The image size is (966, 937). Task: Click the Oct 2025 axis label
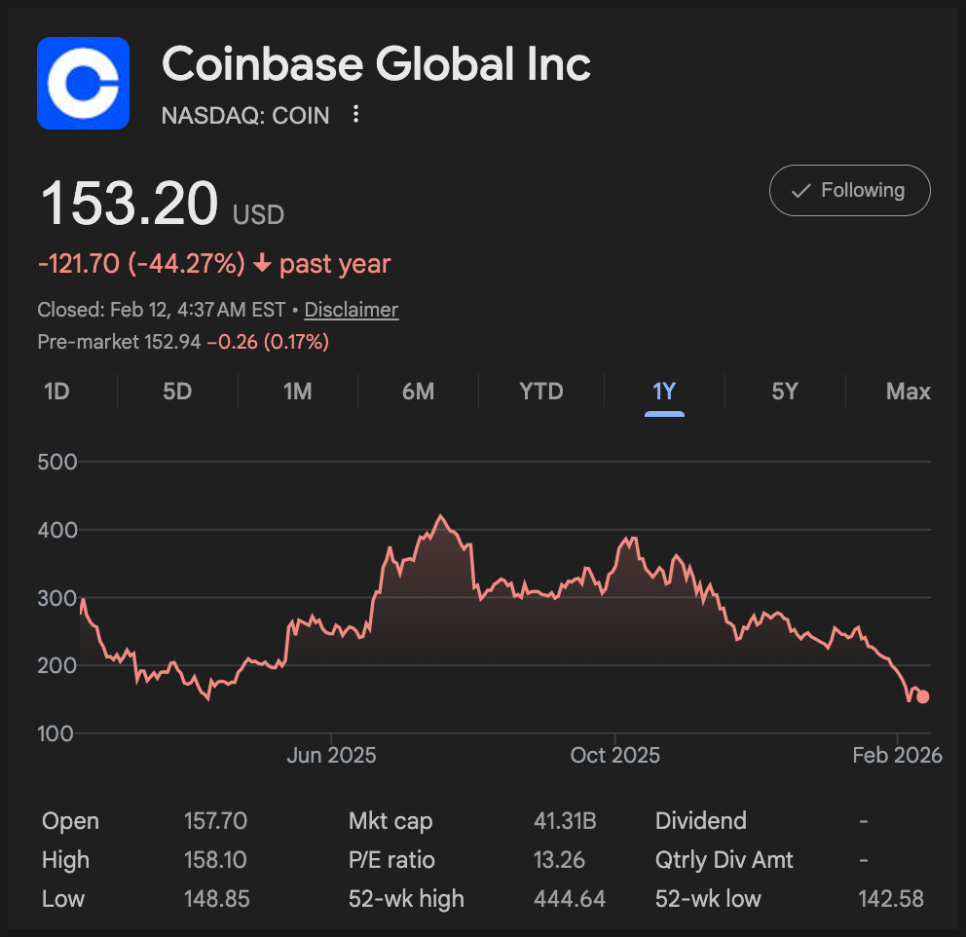coord(615,755)
